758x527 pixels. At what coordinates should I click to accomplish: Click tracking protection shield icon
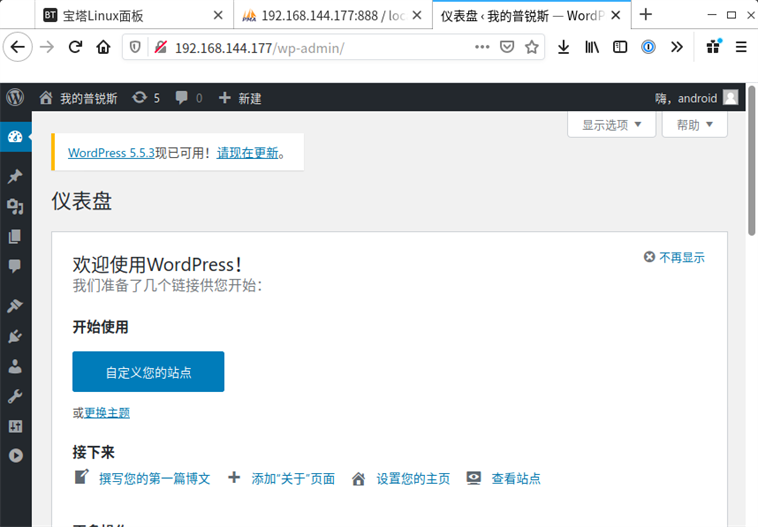click(135, 47)
